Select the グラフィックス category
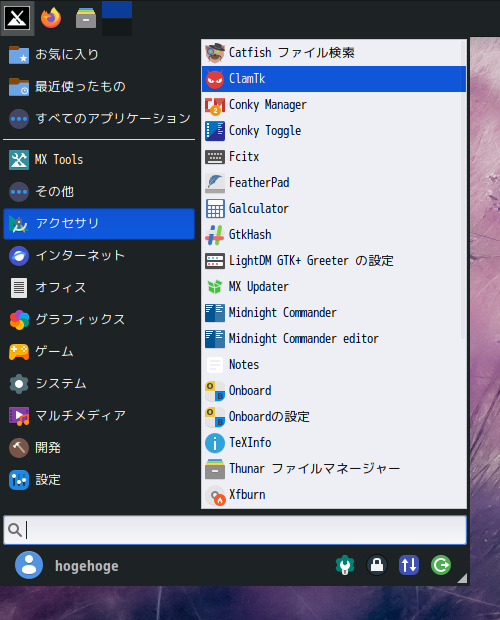 tap(99, 320)
